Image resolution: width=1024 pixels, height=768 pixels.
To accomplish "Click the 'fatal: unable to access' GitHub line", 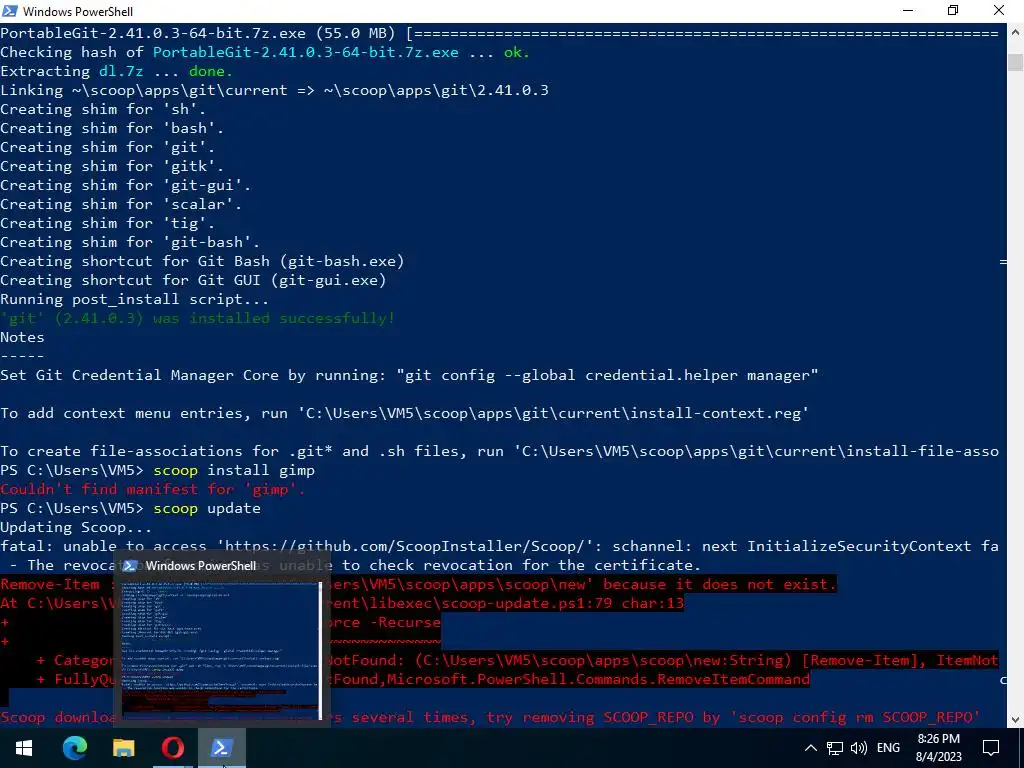I will 500,546.
